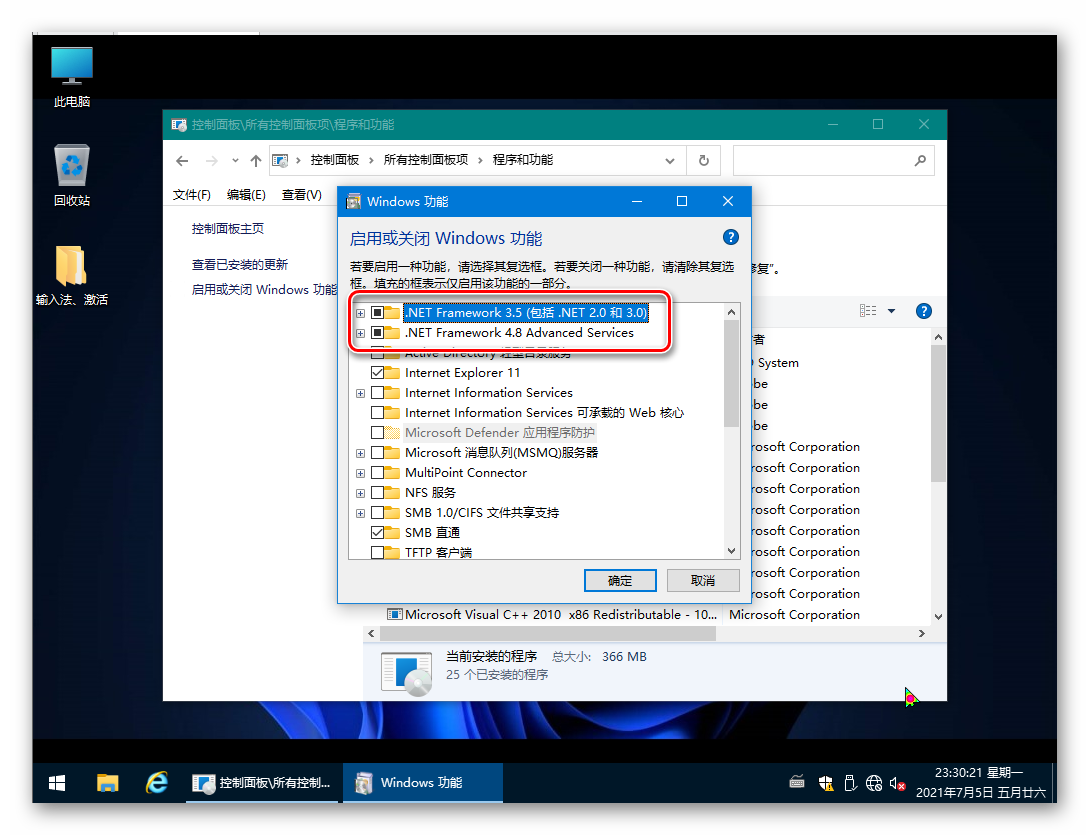The width and height of the screenshot is (1089, 835).
Task: Open the 控制面板主页 link
Action: click(228, 229)
